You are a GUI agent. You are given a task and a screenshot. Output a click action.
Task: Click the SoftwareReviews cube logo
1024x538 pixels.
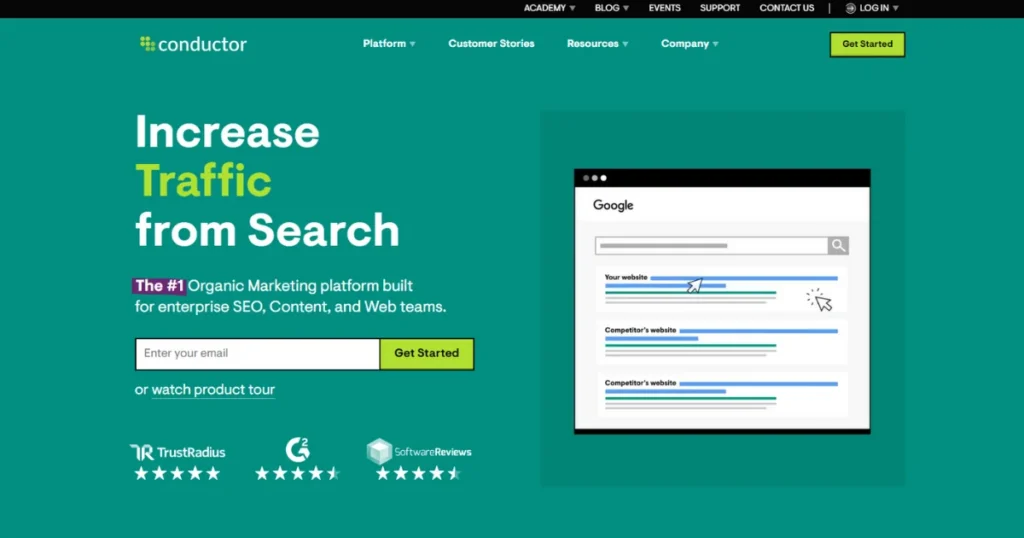click(x=379, y=451)
